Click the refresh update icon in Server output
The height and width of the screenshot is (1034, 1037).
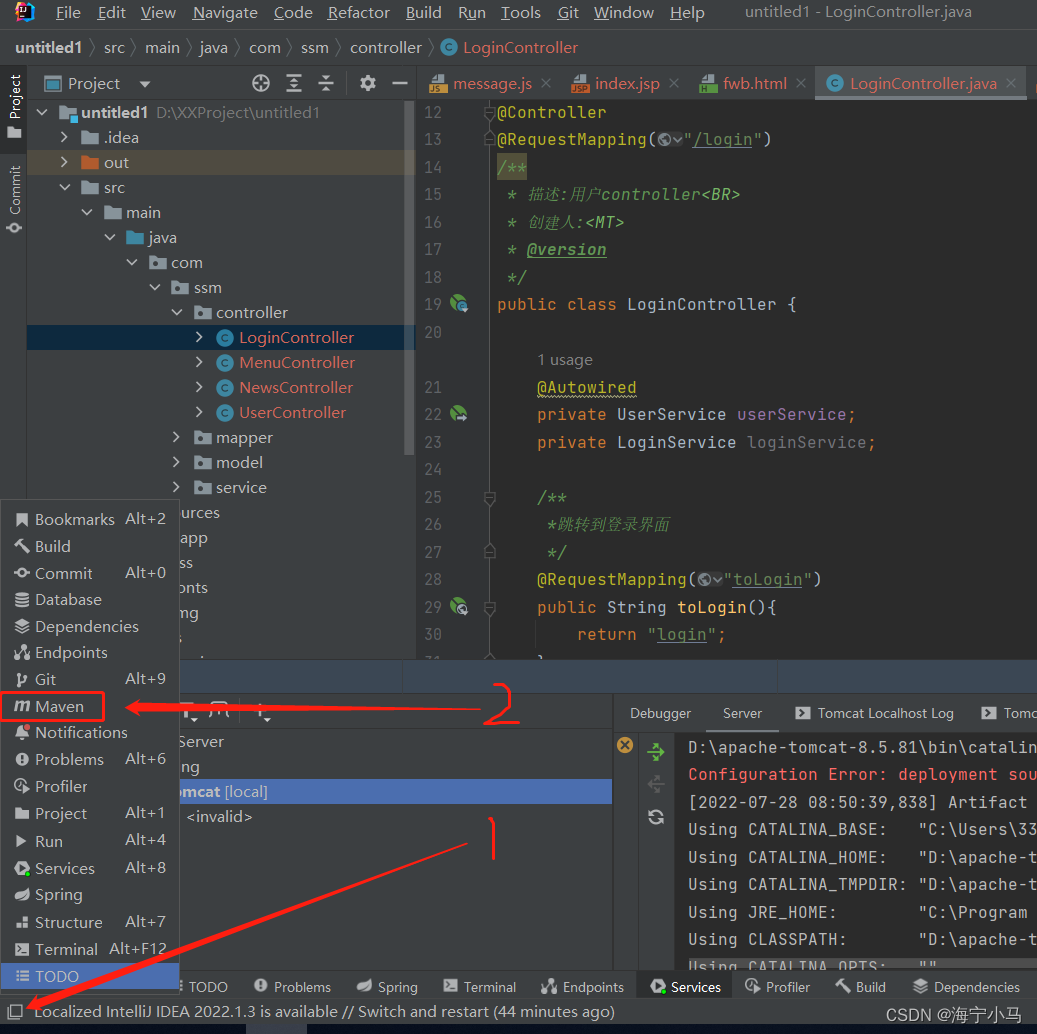[656, 817]
